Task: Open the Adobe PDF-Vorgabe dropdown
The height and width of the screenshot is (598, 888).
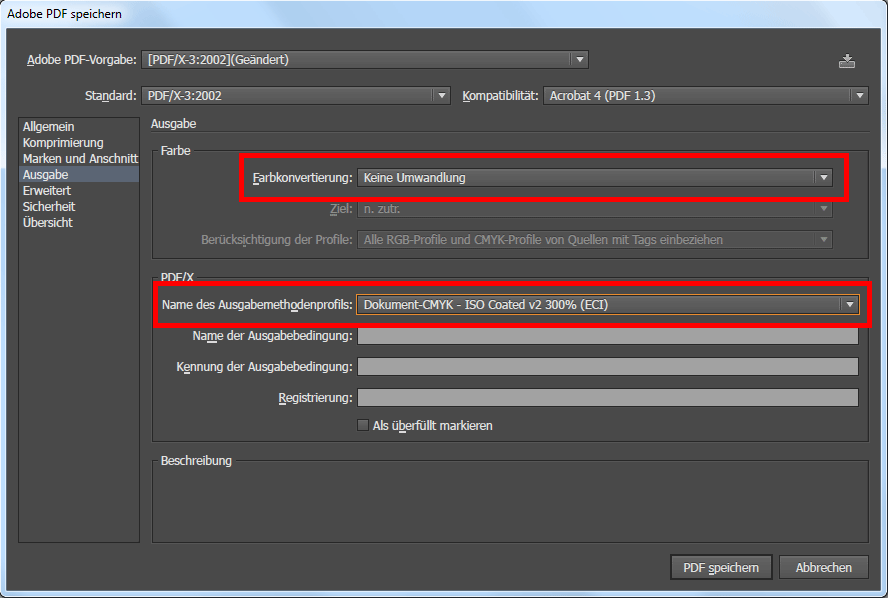Action: (x=365, y=60)
